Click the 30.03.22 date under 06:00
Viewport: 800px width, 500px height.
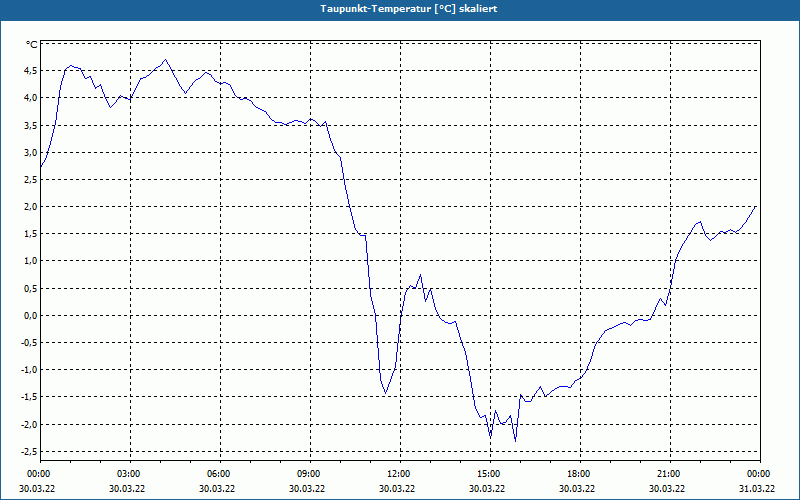217,488
